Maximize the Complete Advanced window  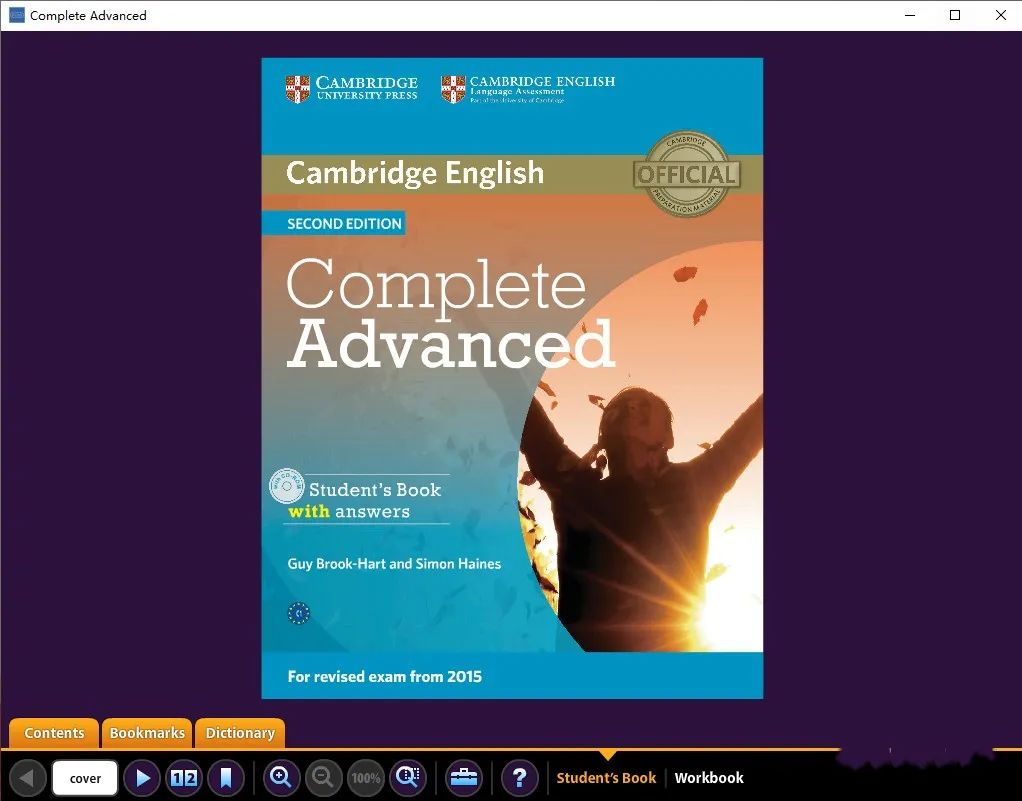pos(955,15)
